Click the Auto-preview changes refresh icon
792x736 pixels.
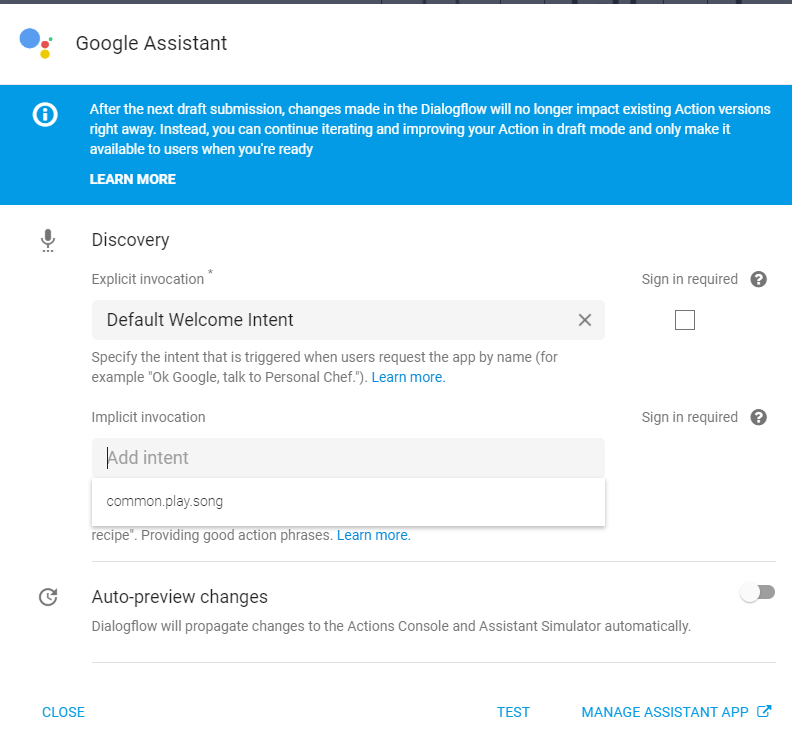pyautogui.click(x=47, y=598)
